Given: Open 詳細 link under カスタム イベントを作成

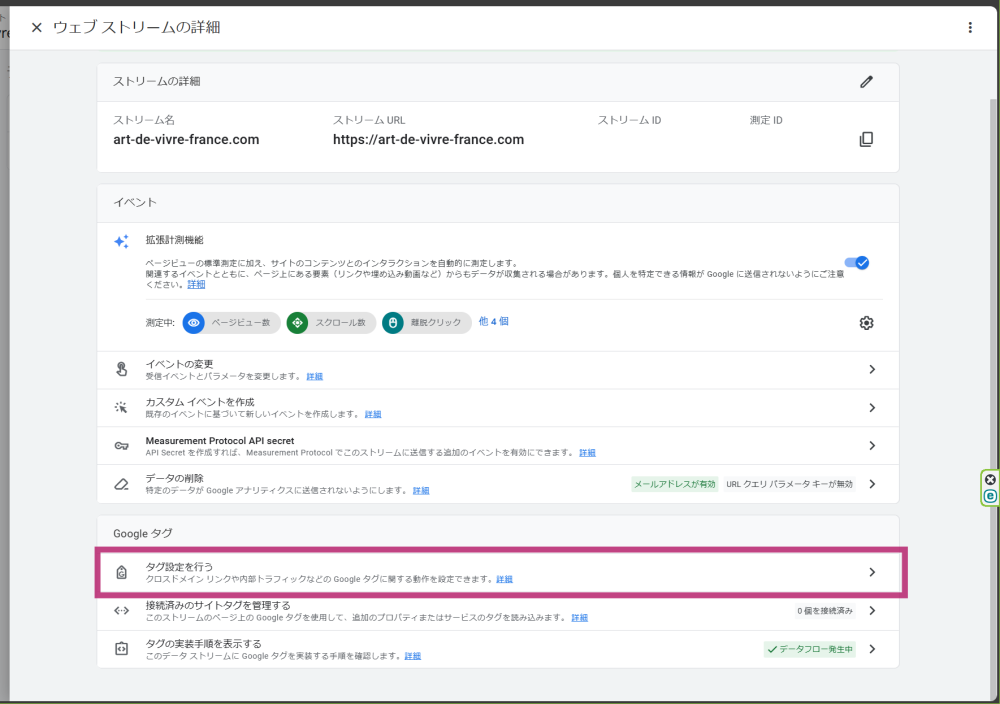Looking at the screenshot, I should (373, 414).
